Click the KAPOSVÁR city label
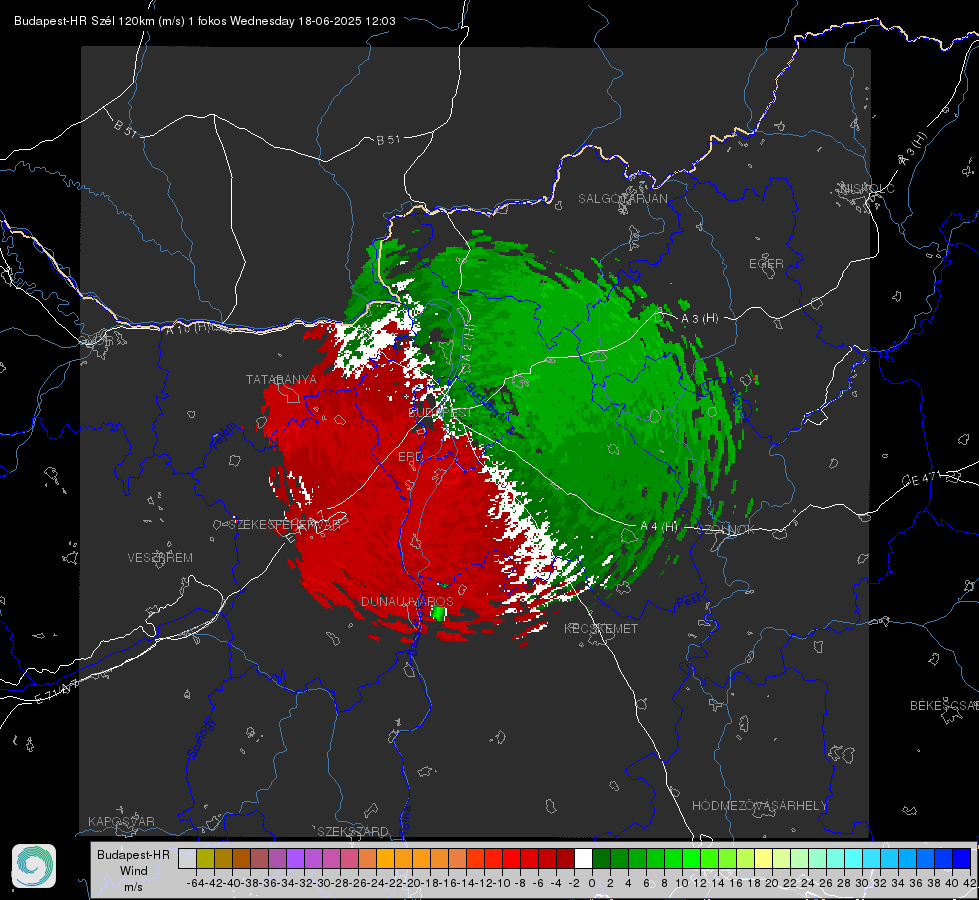979x900 pixels. click(121, 821)
